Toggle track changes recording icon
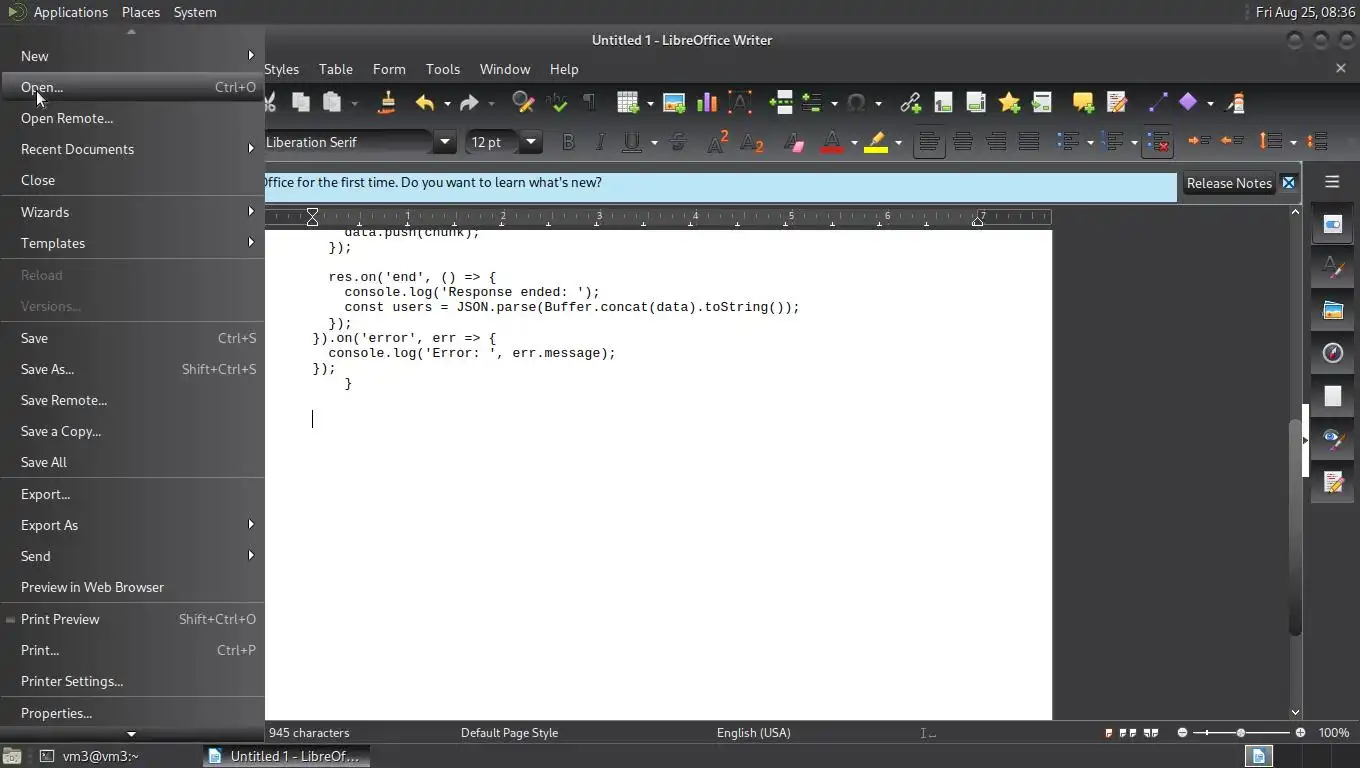The width and height of the screenshot is (1360, 768). pos(1117,102)
